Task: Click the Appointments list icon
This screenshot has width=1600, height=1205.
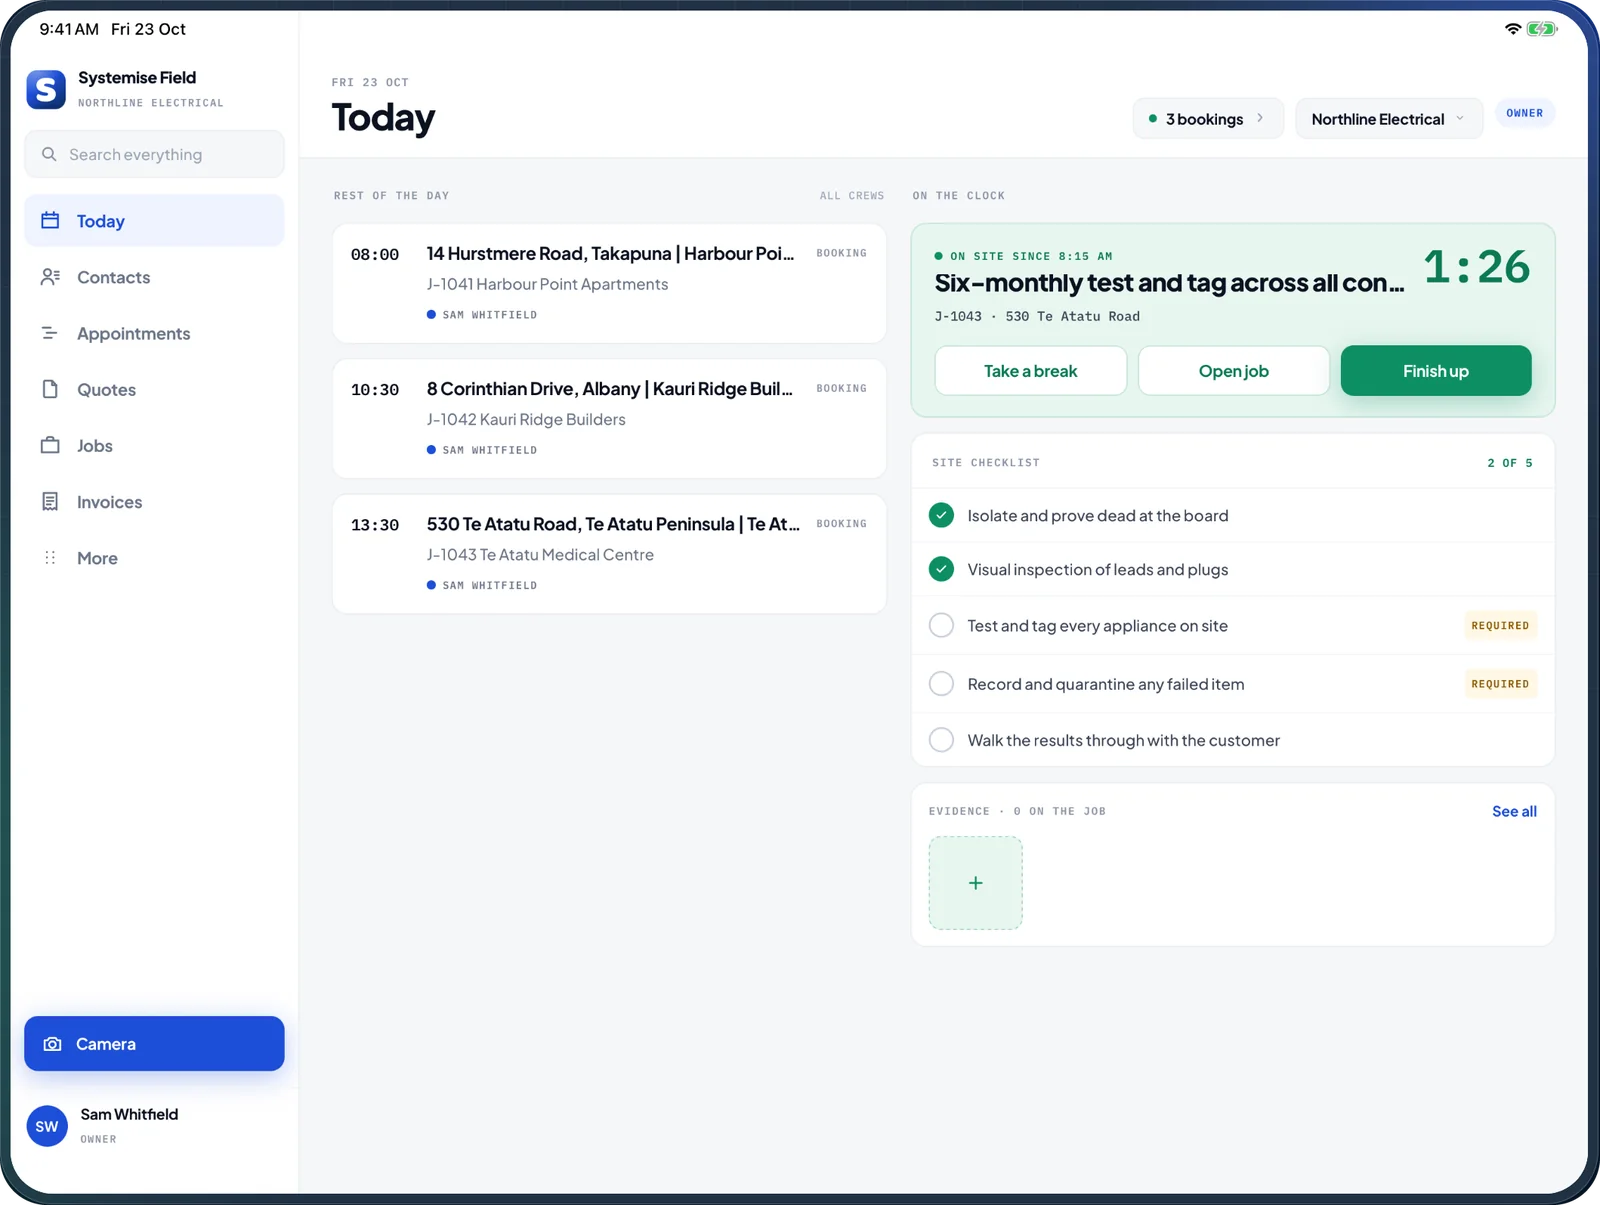Action: 50,333
